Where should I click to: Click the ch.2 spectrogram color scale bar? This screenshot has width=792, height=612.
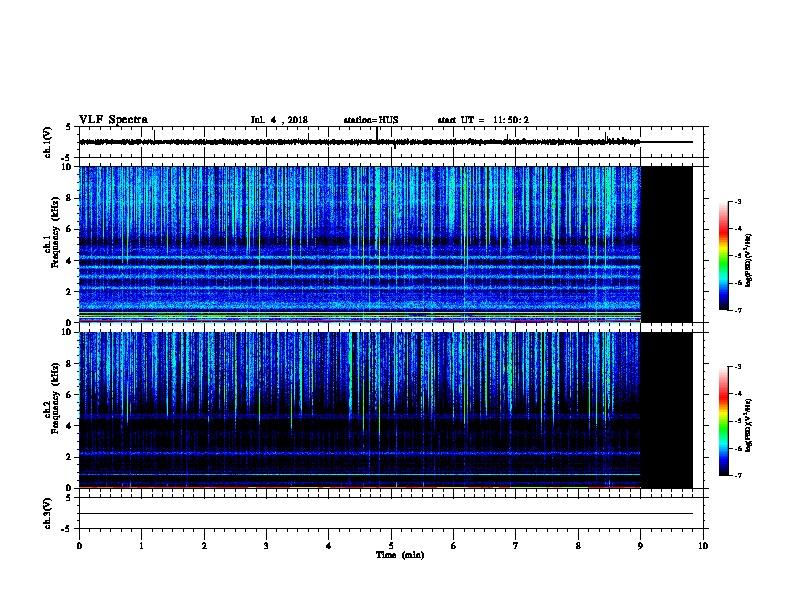pos(724,421)
